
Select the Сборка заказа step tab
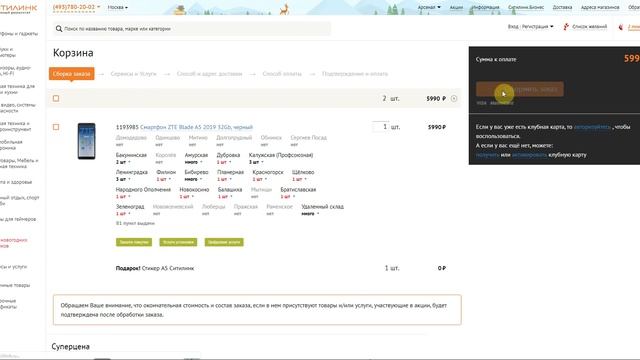click(x=71, y=74)
